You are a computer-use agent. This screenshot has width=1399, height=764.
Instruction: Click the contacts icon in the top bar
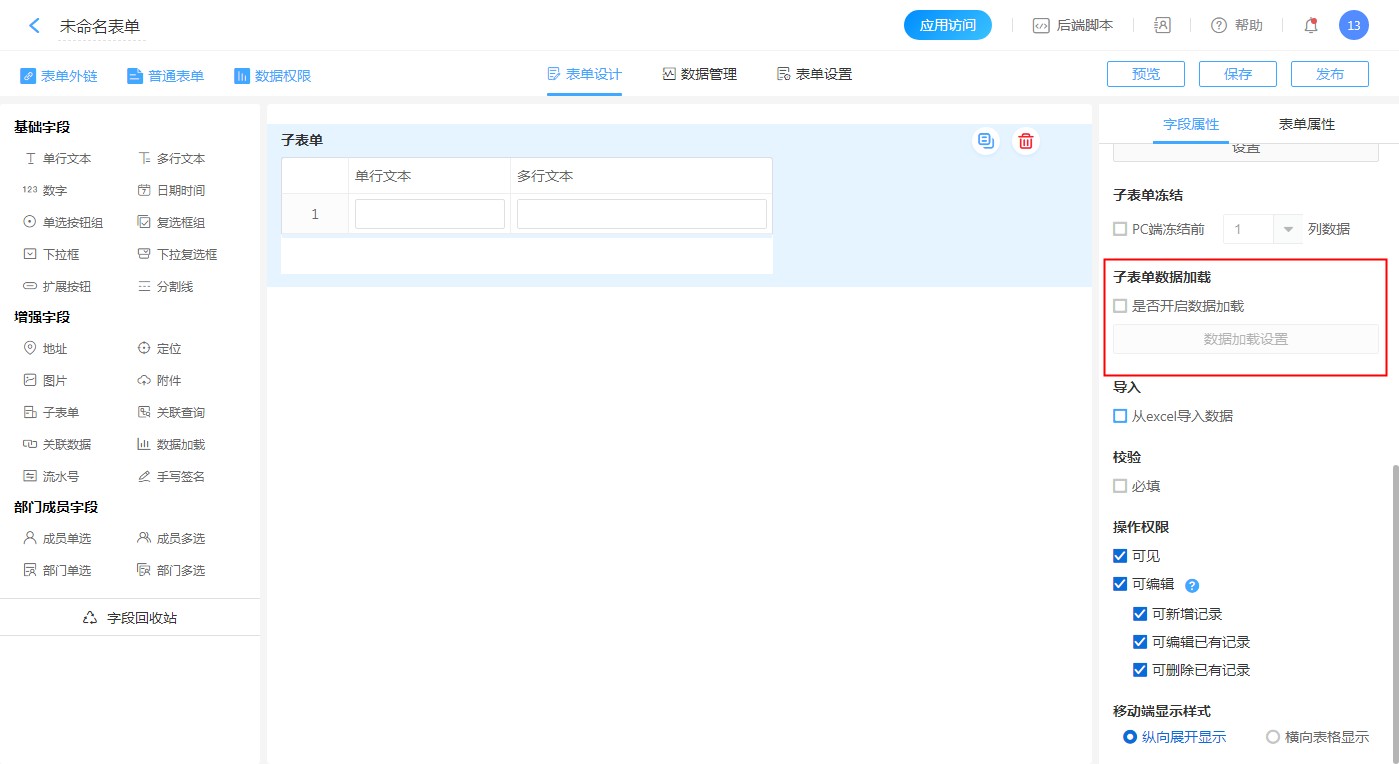coord(1162,26)
